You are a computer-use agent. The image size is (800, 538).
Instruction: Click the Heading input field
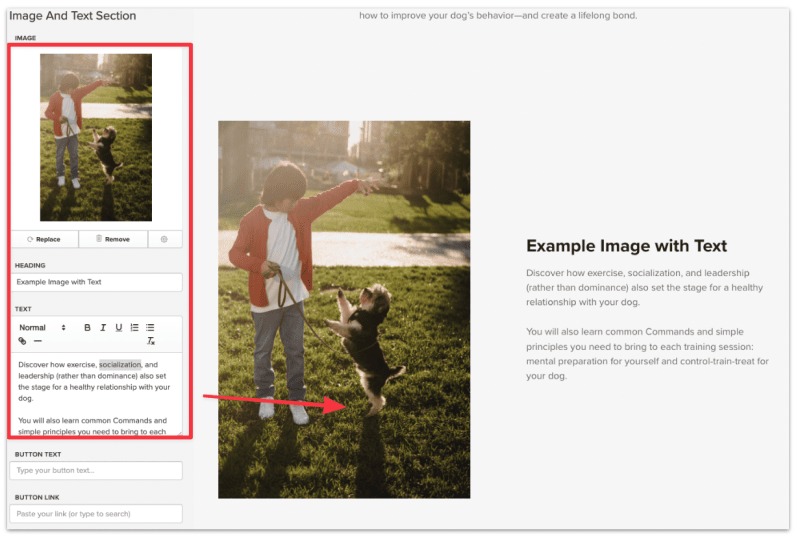(96, 282)
